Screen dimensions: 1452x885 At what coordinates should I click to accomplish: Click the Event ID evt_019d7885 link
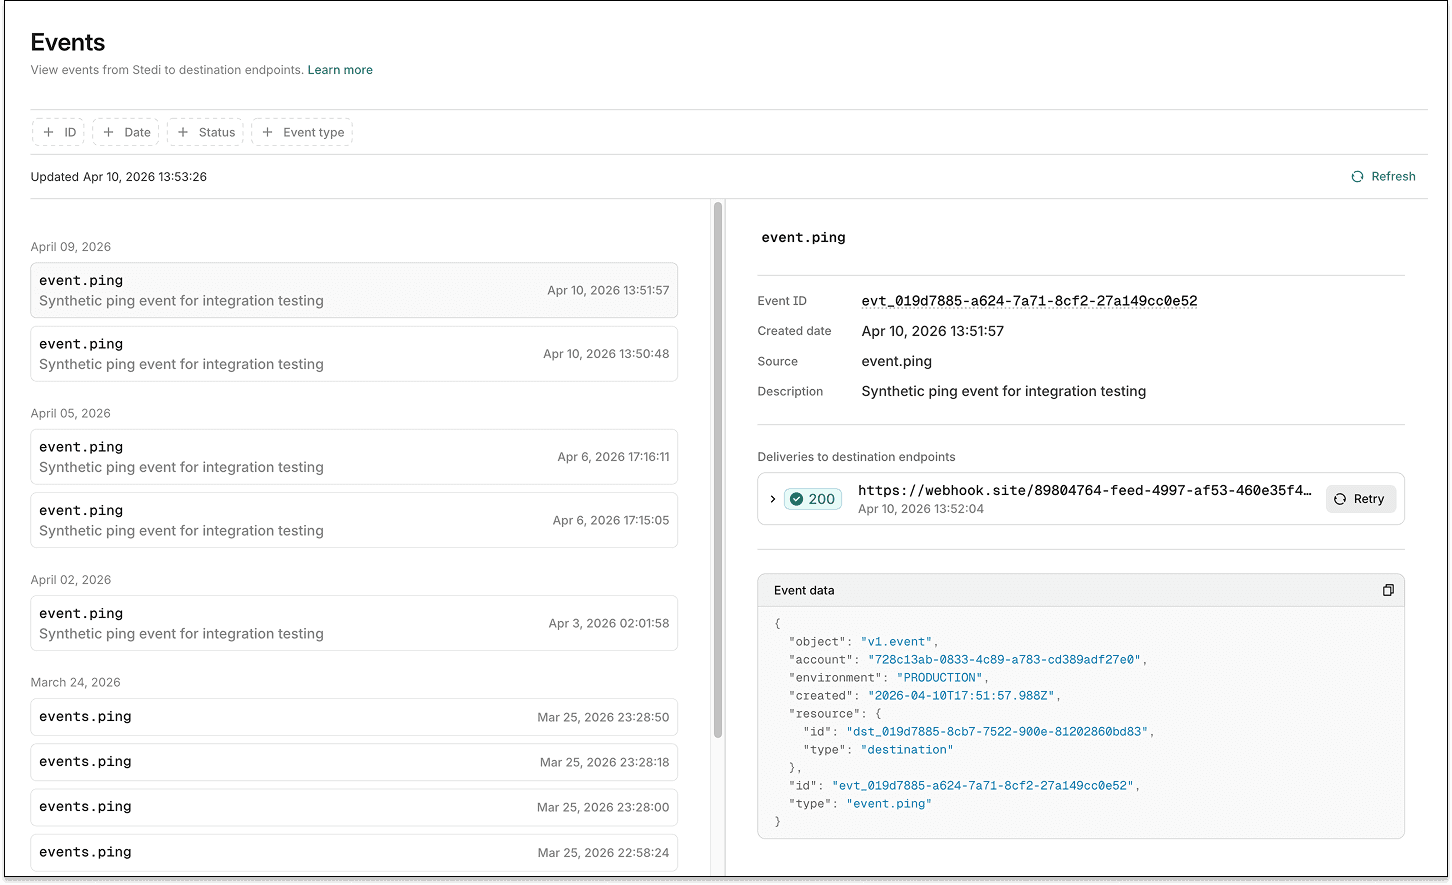click(x=1030, y=300)
